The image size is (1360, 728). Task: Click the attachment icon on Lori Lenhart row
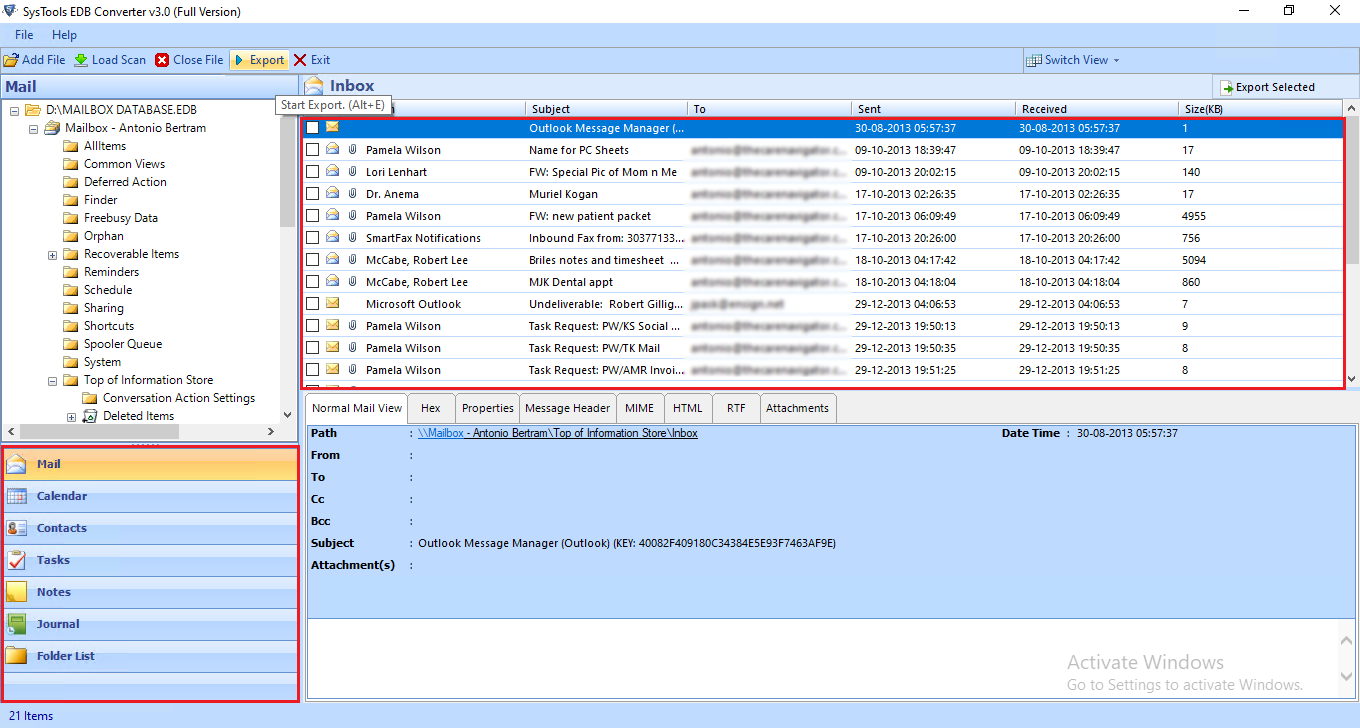[352, 172]
